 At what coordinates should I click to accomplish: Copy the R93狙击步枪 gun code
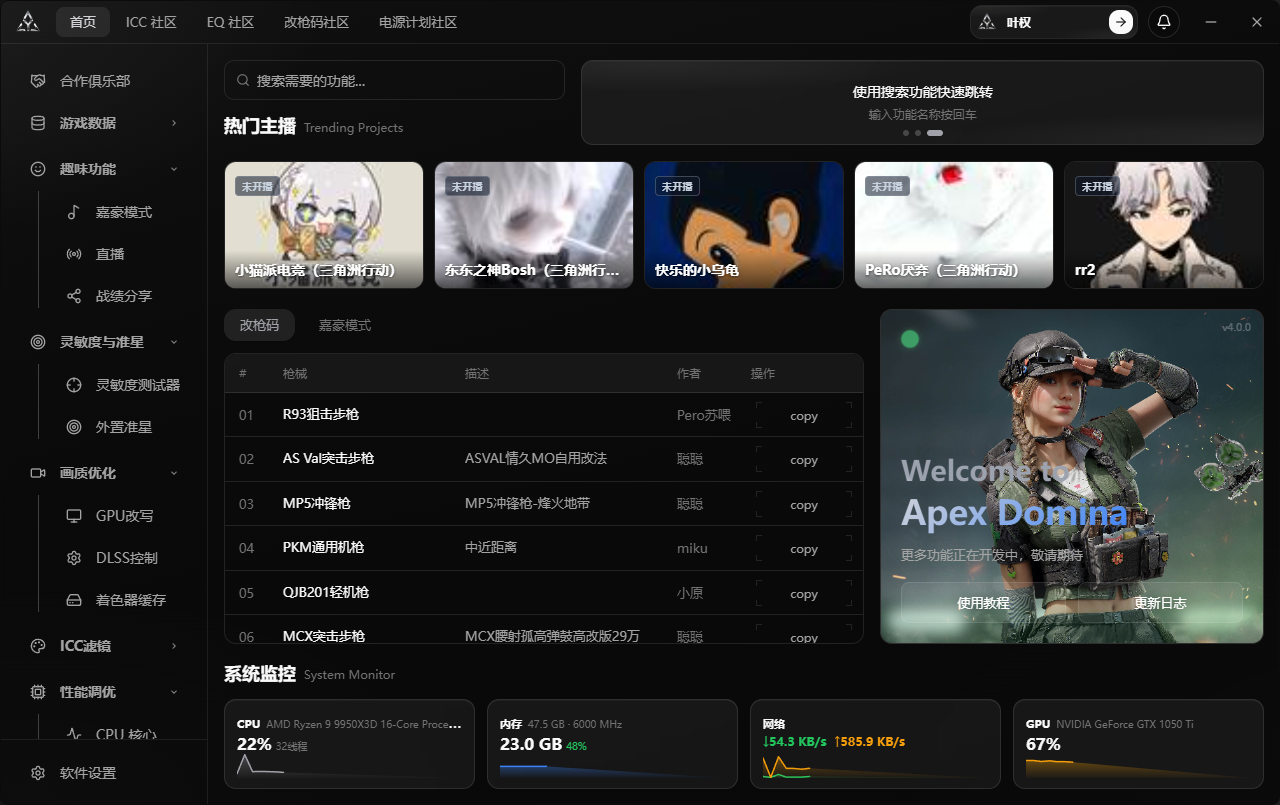click(804, 416)
